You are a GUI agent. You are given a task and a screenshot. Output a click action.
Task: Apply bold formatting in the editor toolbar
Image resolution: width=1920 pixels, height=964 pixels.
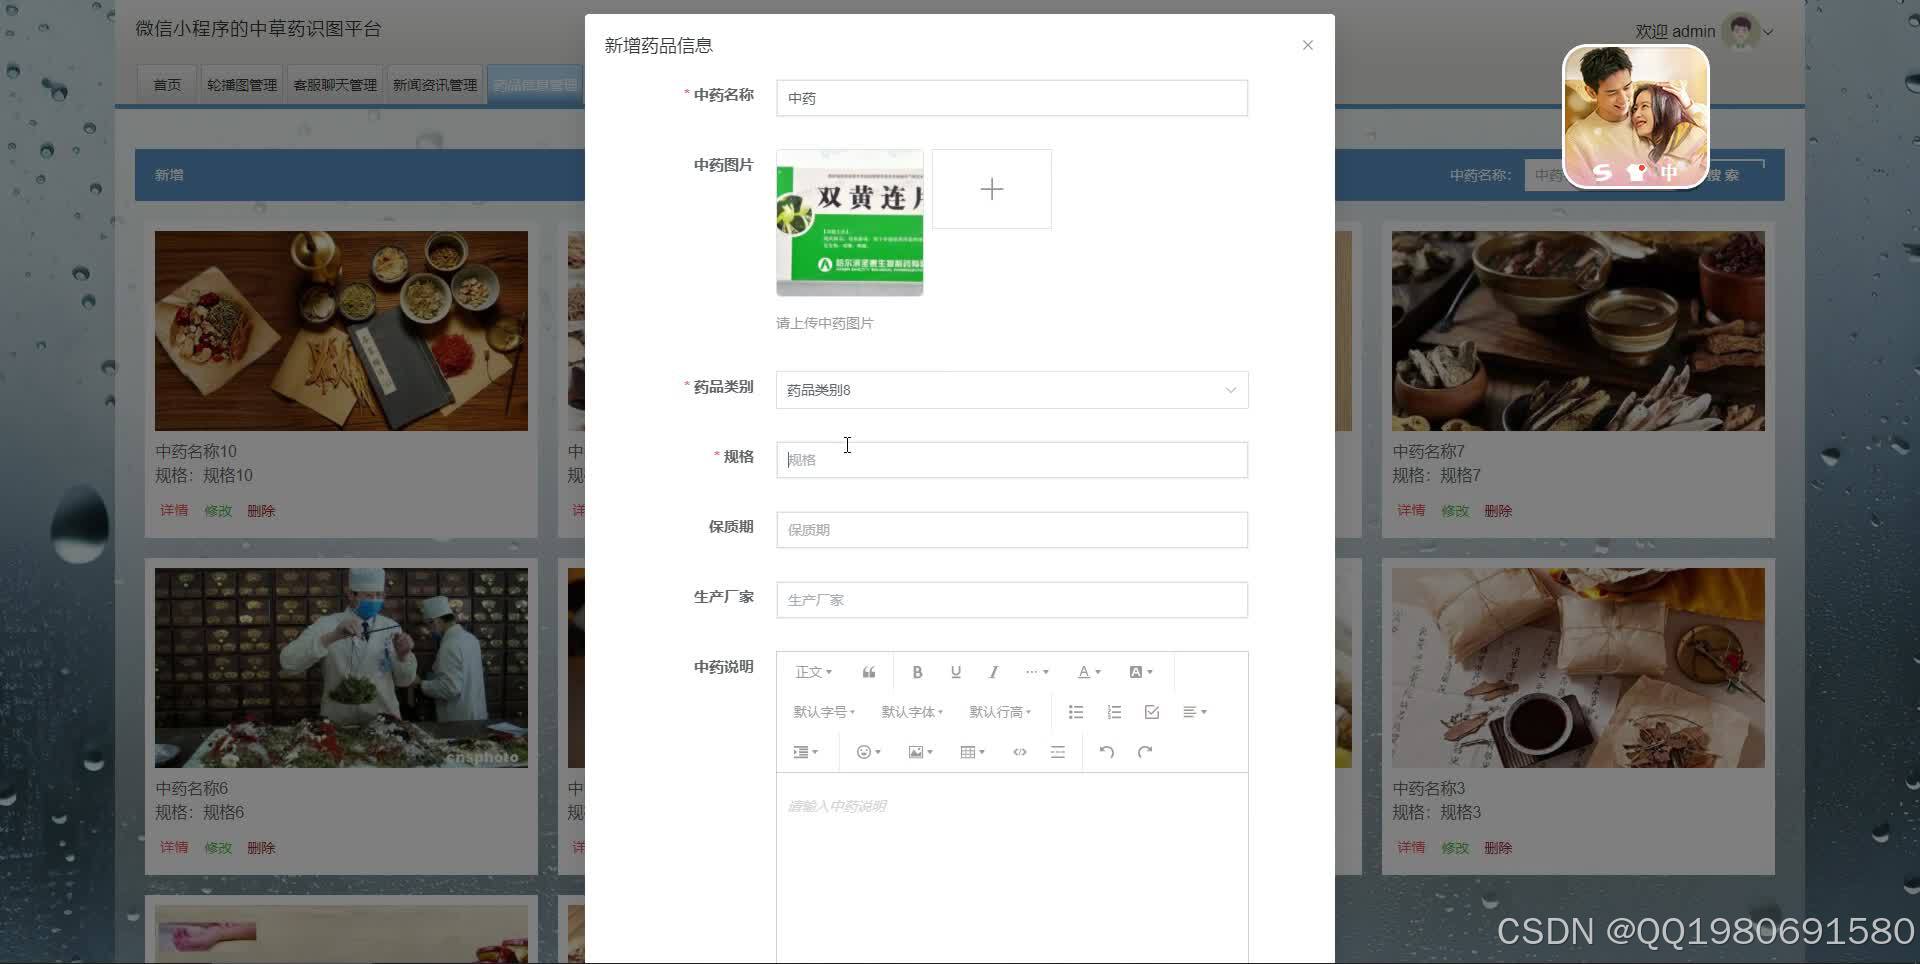(x=916, y=671)
